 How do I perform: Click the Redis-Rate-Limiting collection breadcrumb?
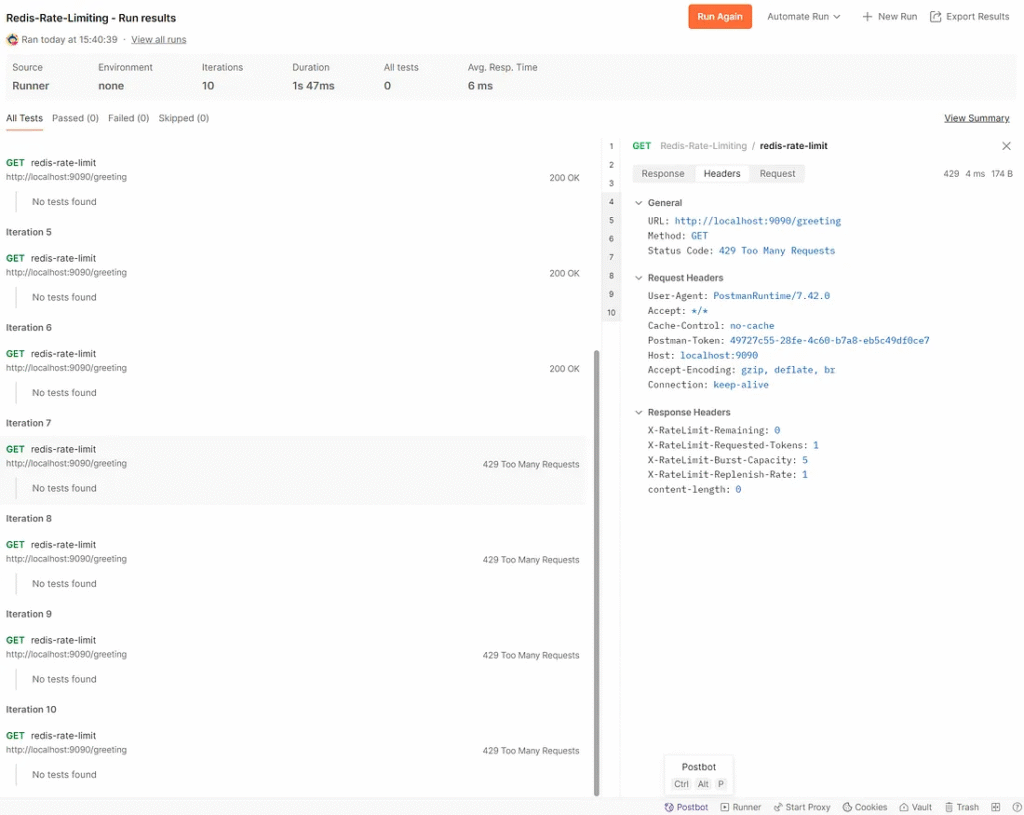pyautogui.click(x=703, y=146)
